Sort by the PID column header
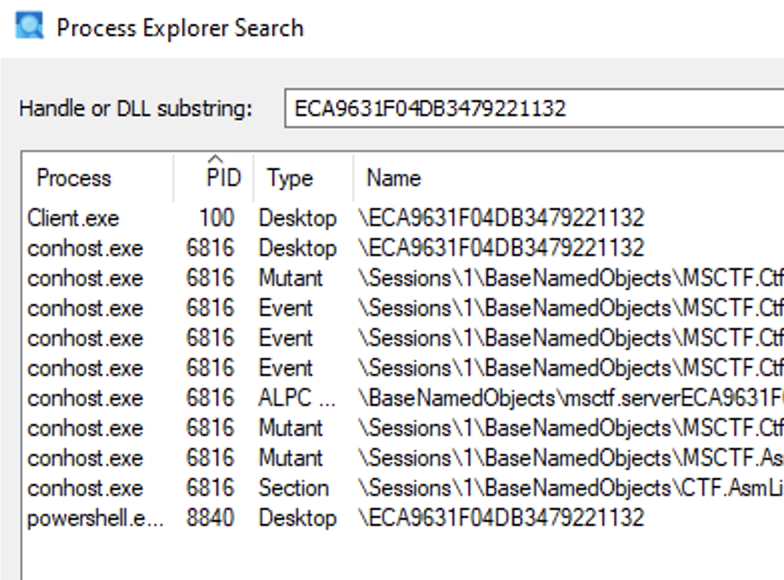This screenshot has height=580, width=784. (x=223, y=178)
